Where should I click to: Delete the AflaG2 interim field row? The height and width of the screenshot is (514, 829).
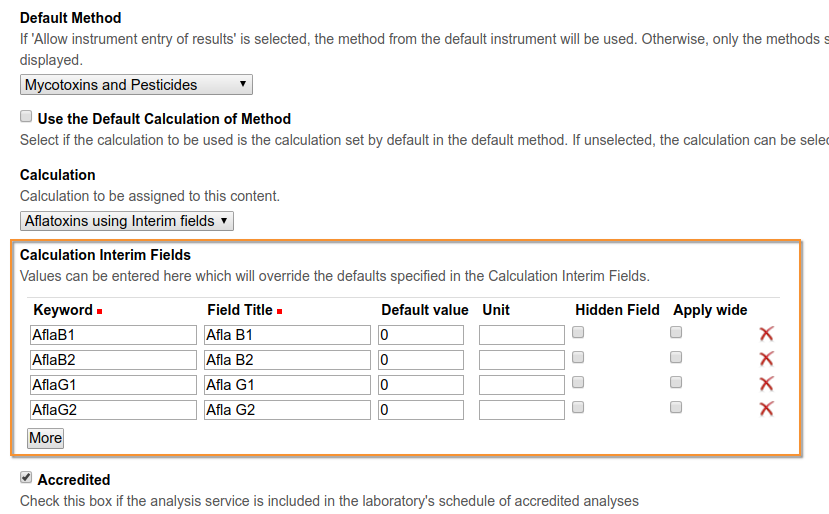click(x=766, y=409)
